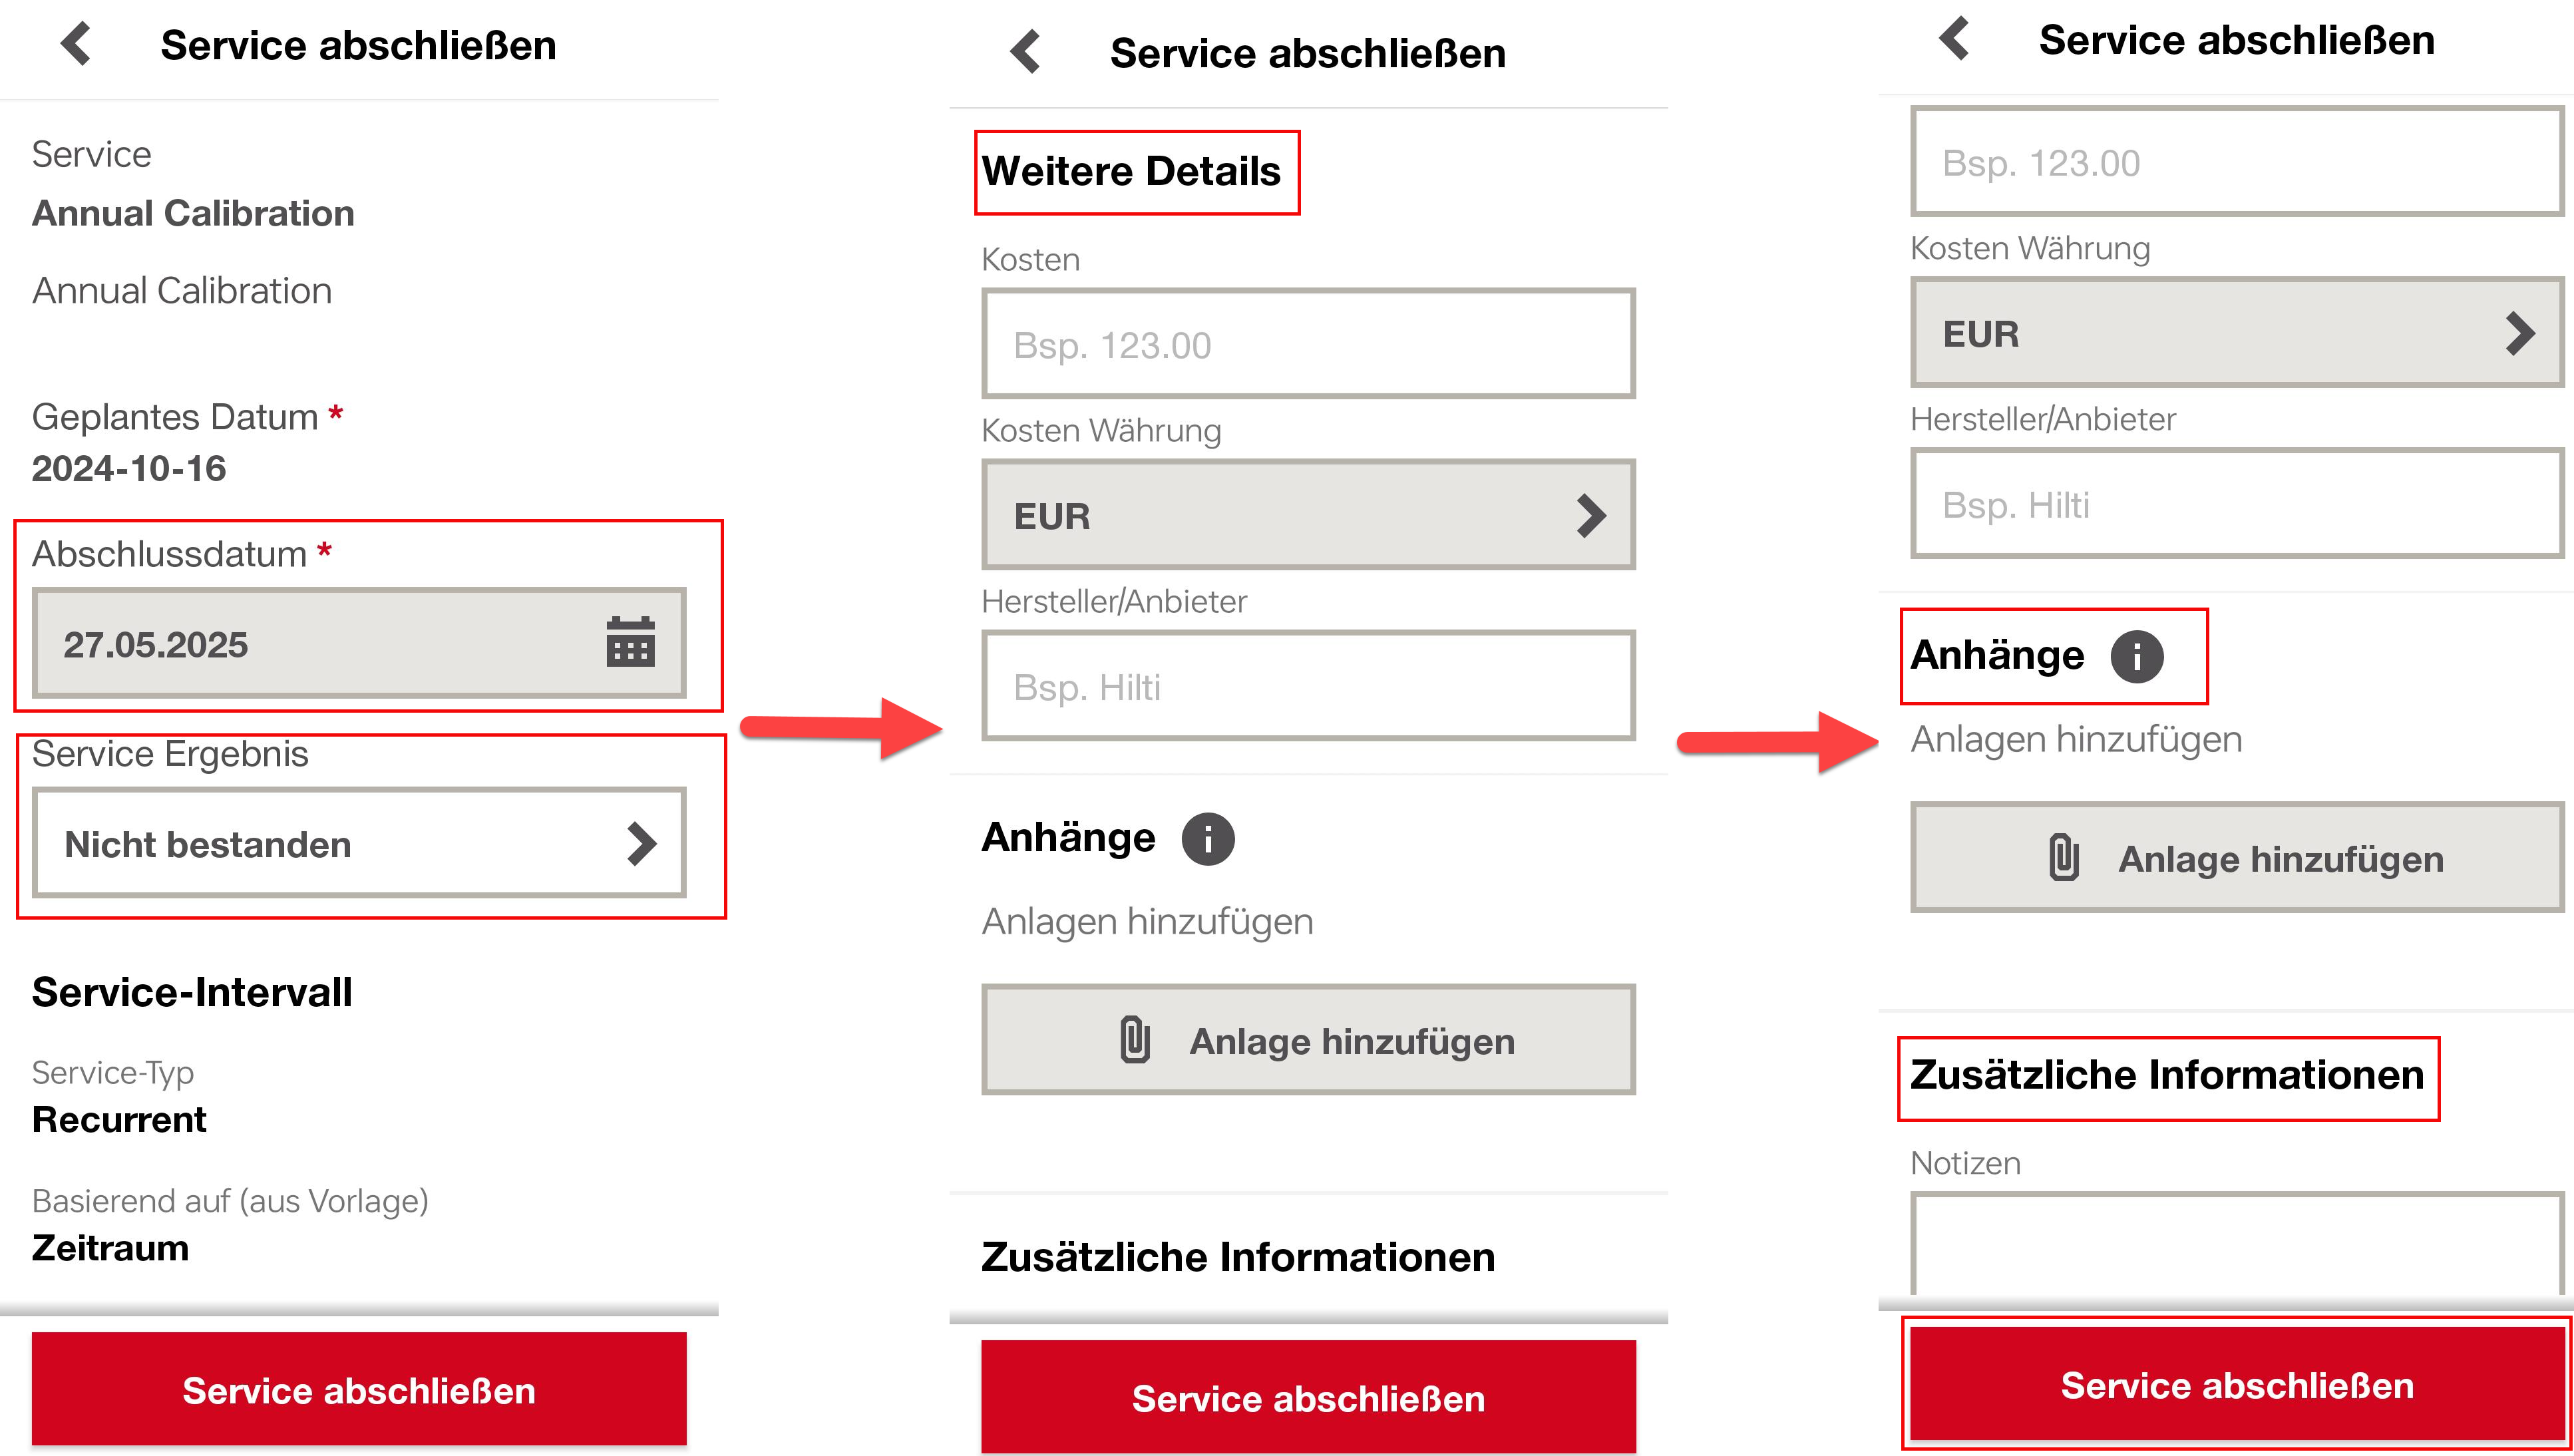Show Anhänge info icon in the right screen

pyautogui.click(x=2137, y=656)
